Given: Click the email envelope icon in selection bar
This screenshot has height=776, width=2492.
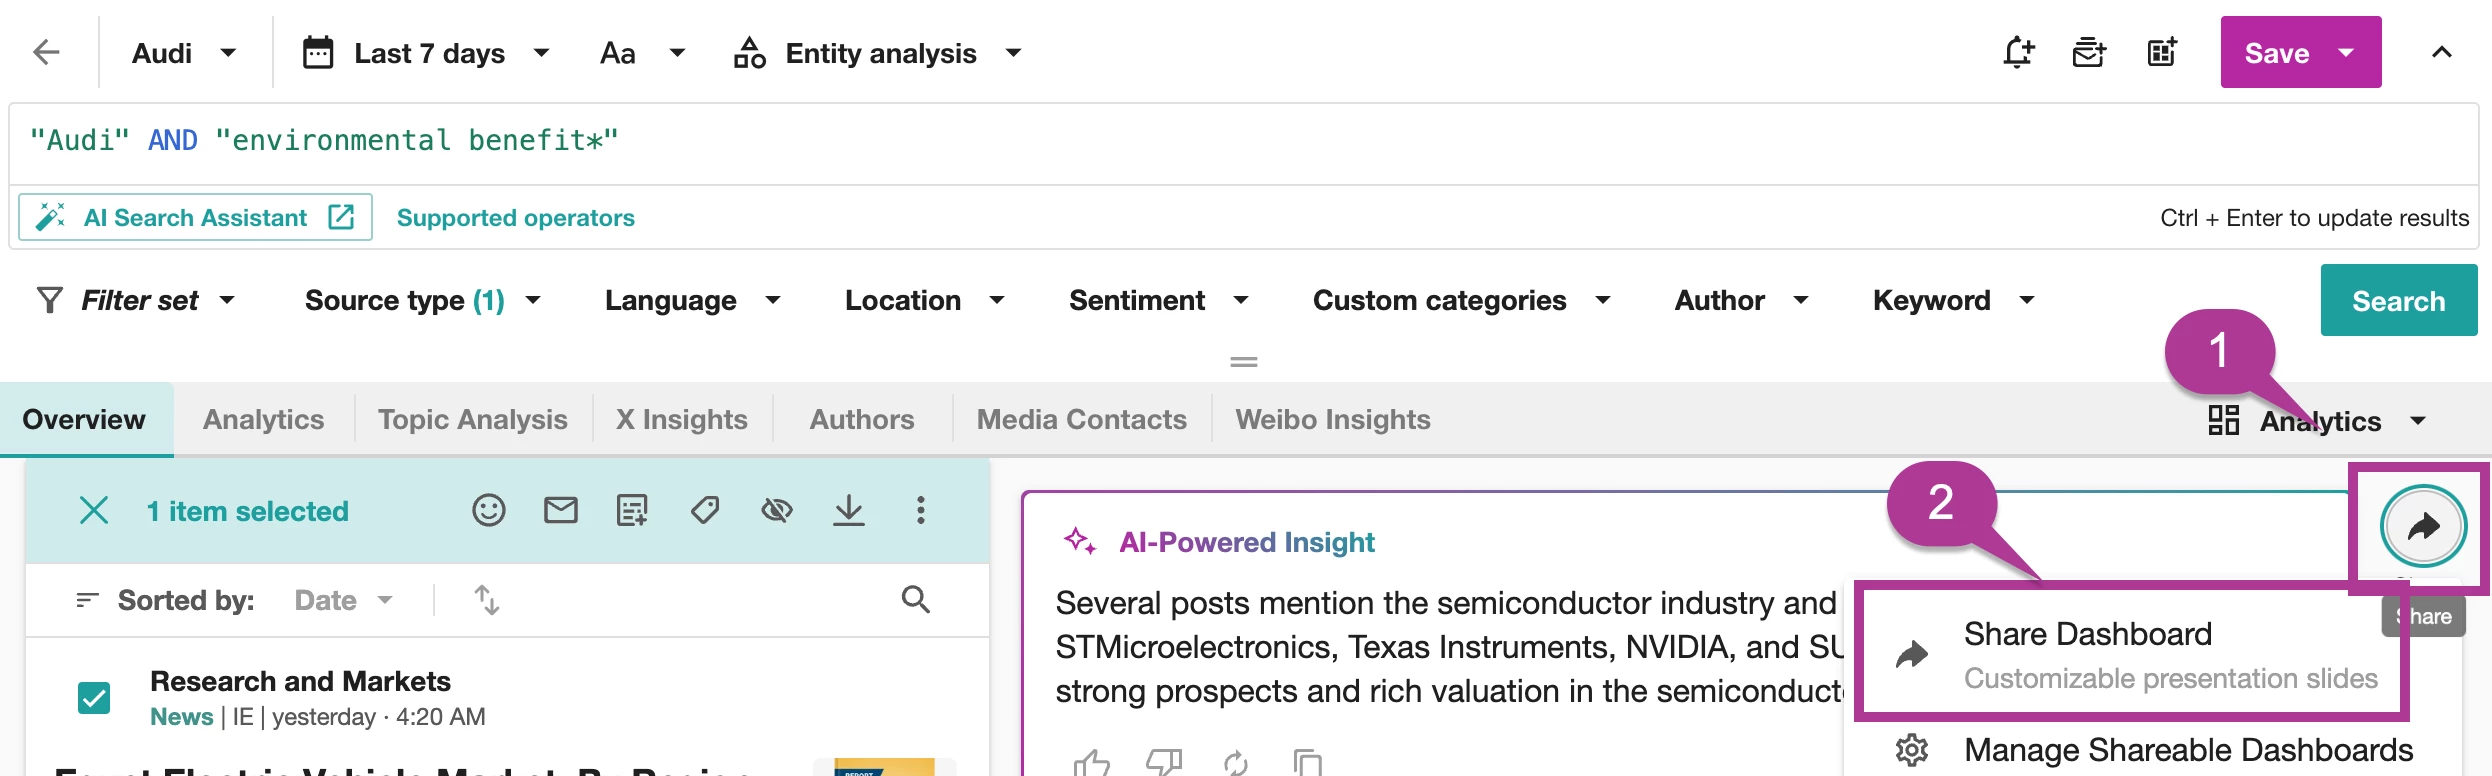Looking at the screenshot, I should pyautogui.click(x=561, y=511).
